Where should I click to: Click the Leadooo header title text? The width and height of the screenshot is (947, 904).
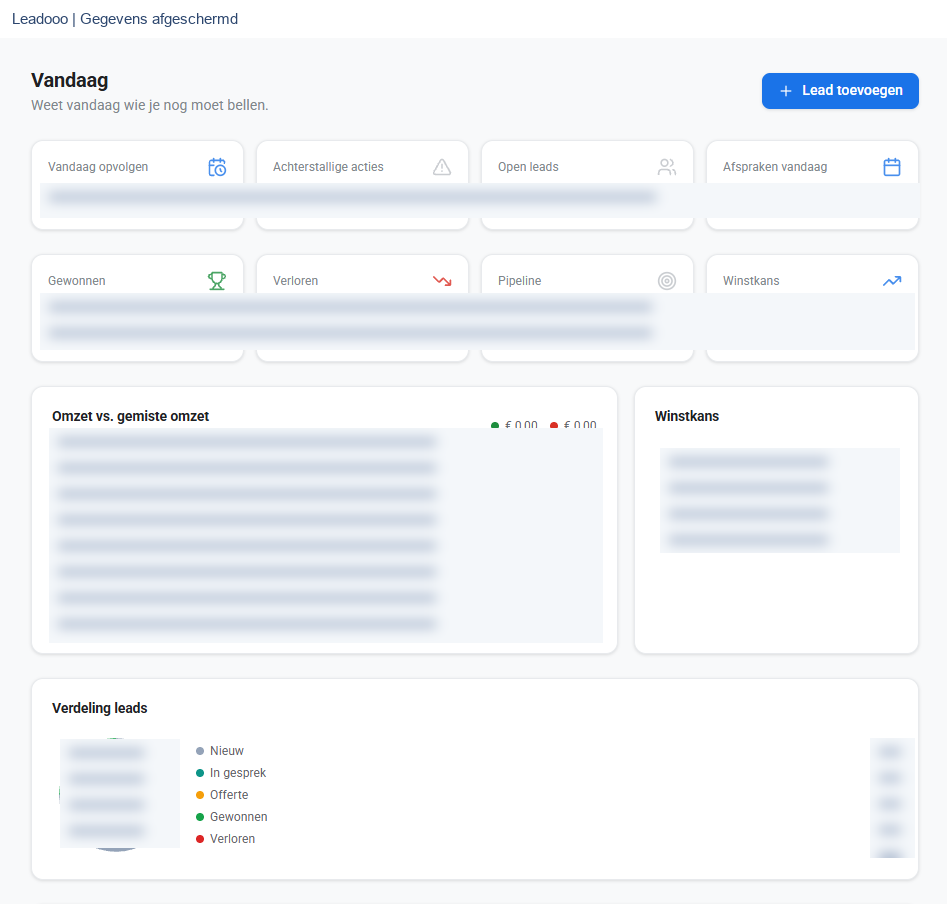125,19
